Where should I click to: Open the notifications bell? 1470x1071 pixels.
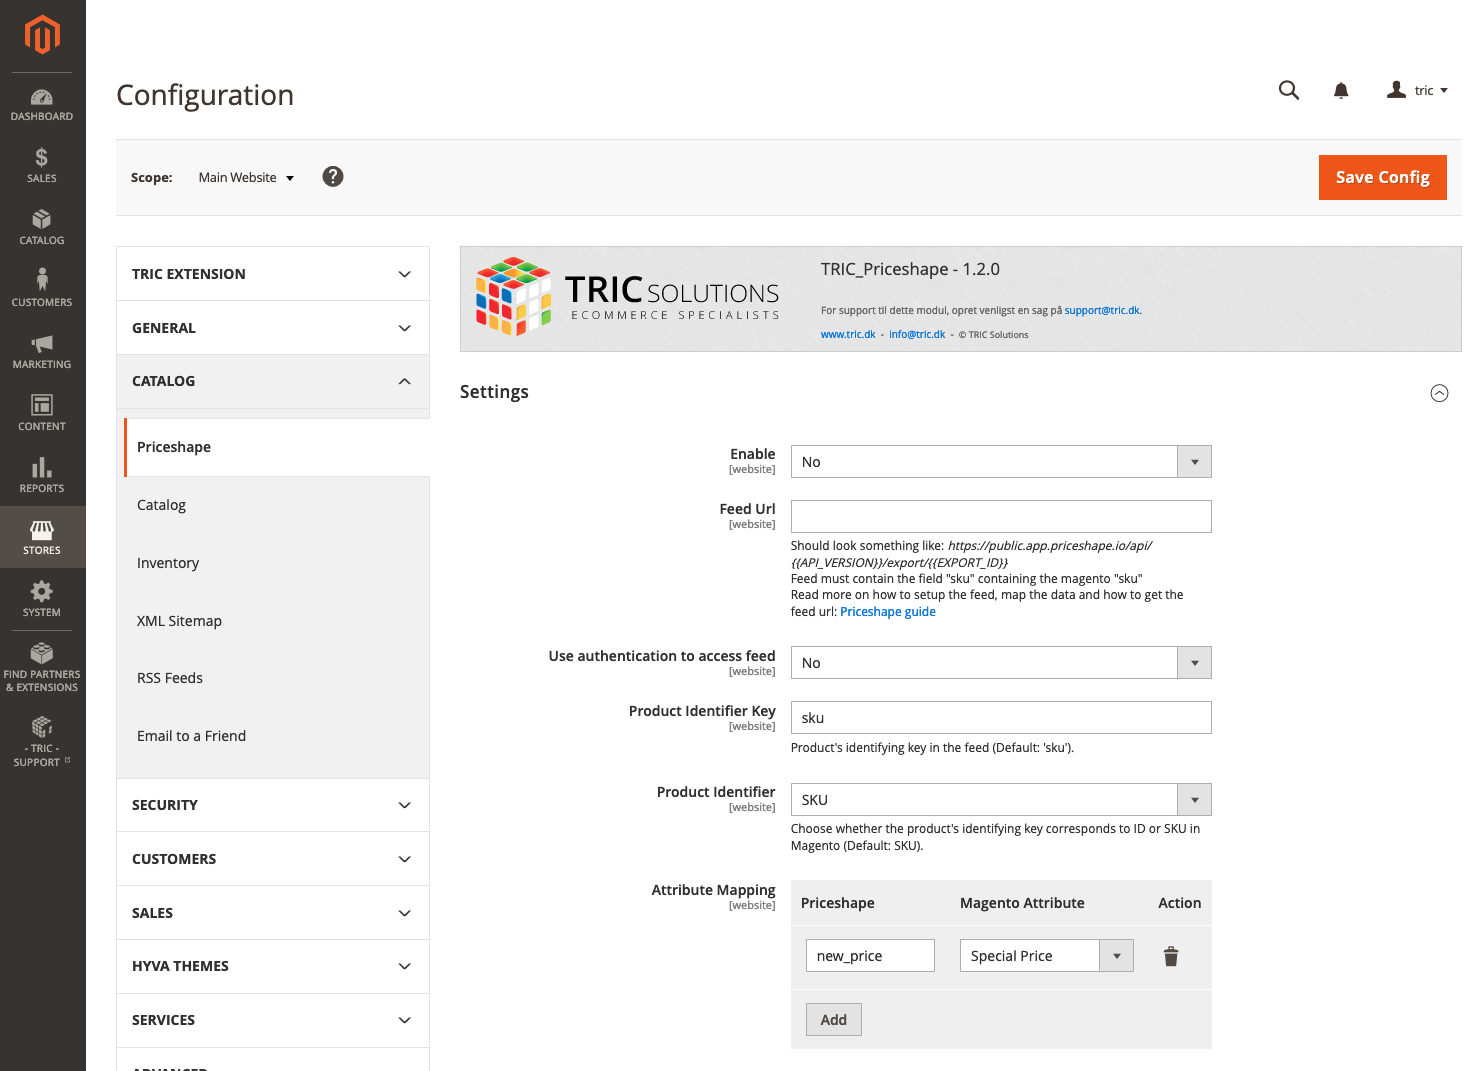[x=1341, y=91]
